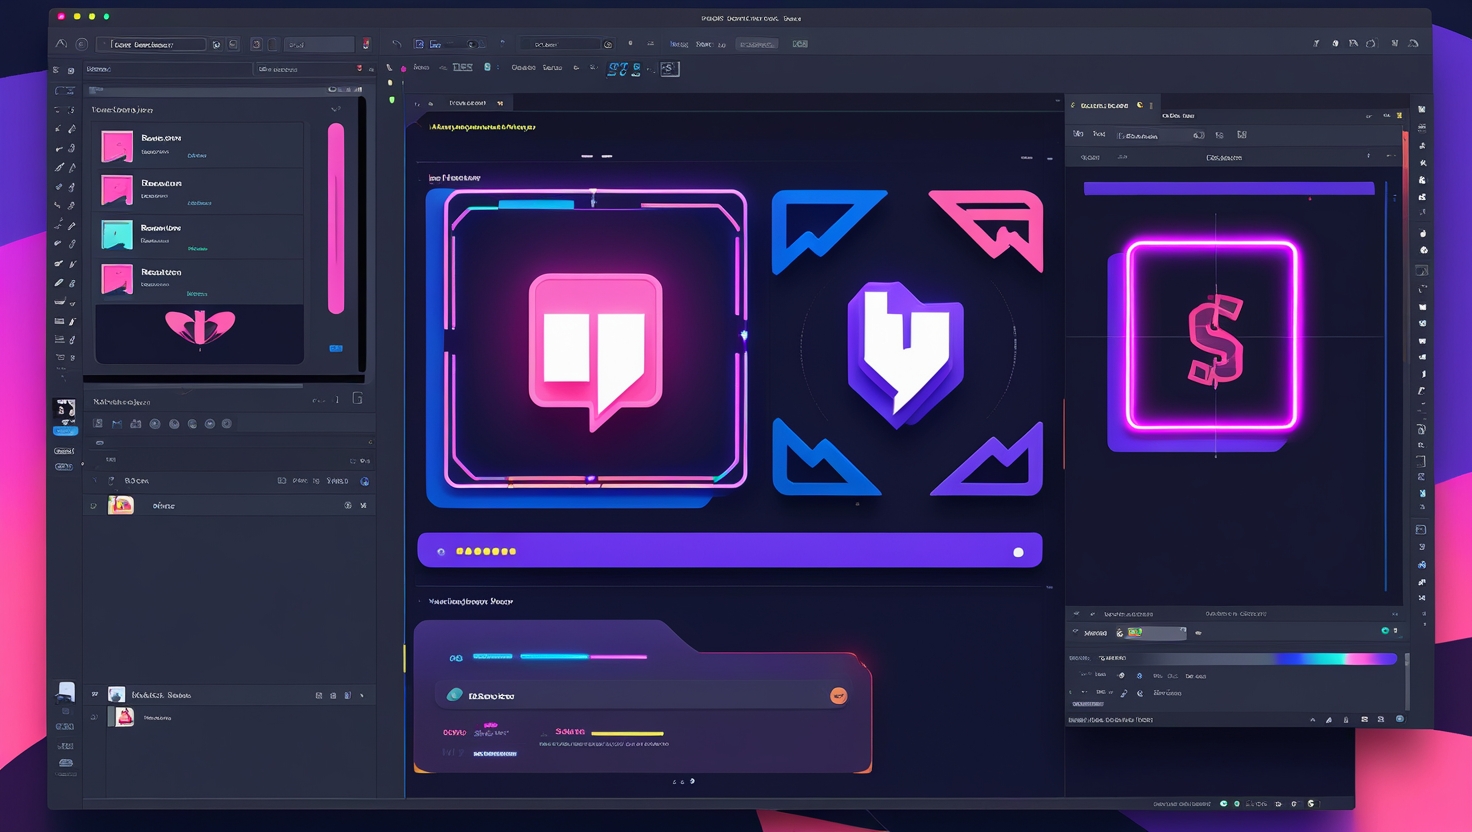Click the first green dot in bottom status bar

coord(1223,803)
